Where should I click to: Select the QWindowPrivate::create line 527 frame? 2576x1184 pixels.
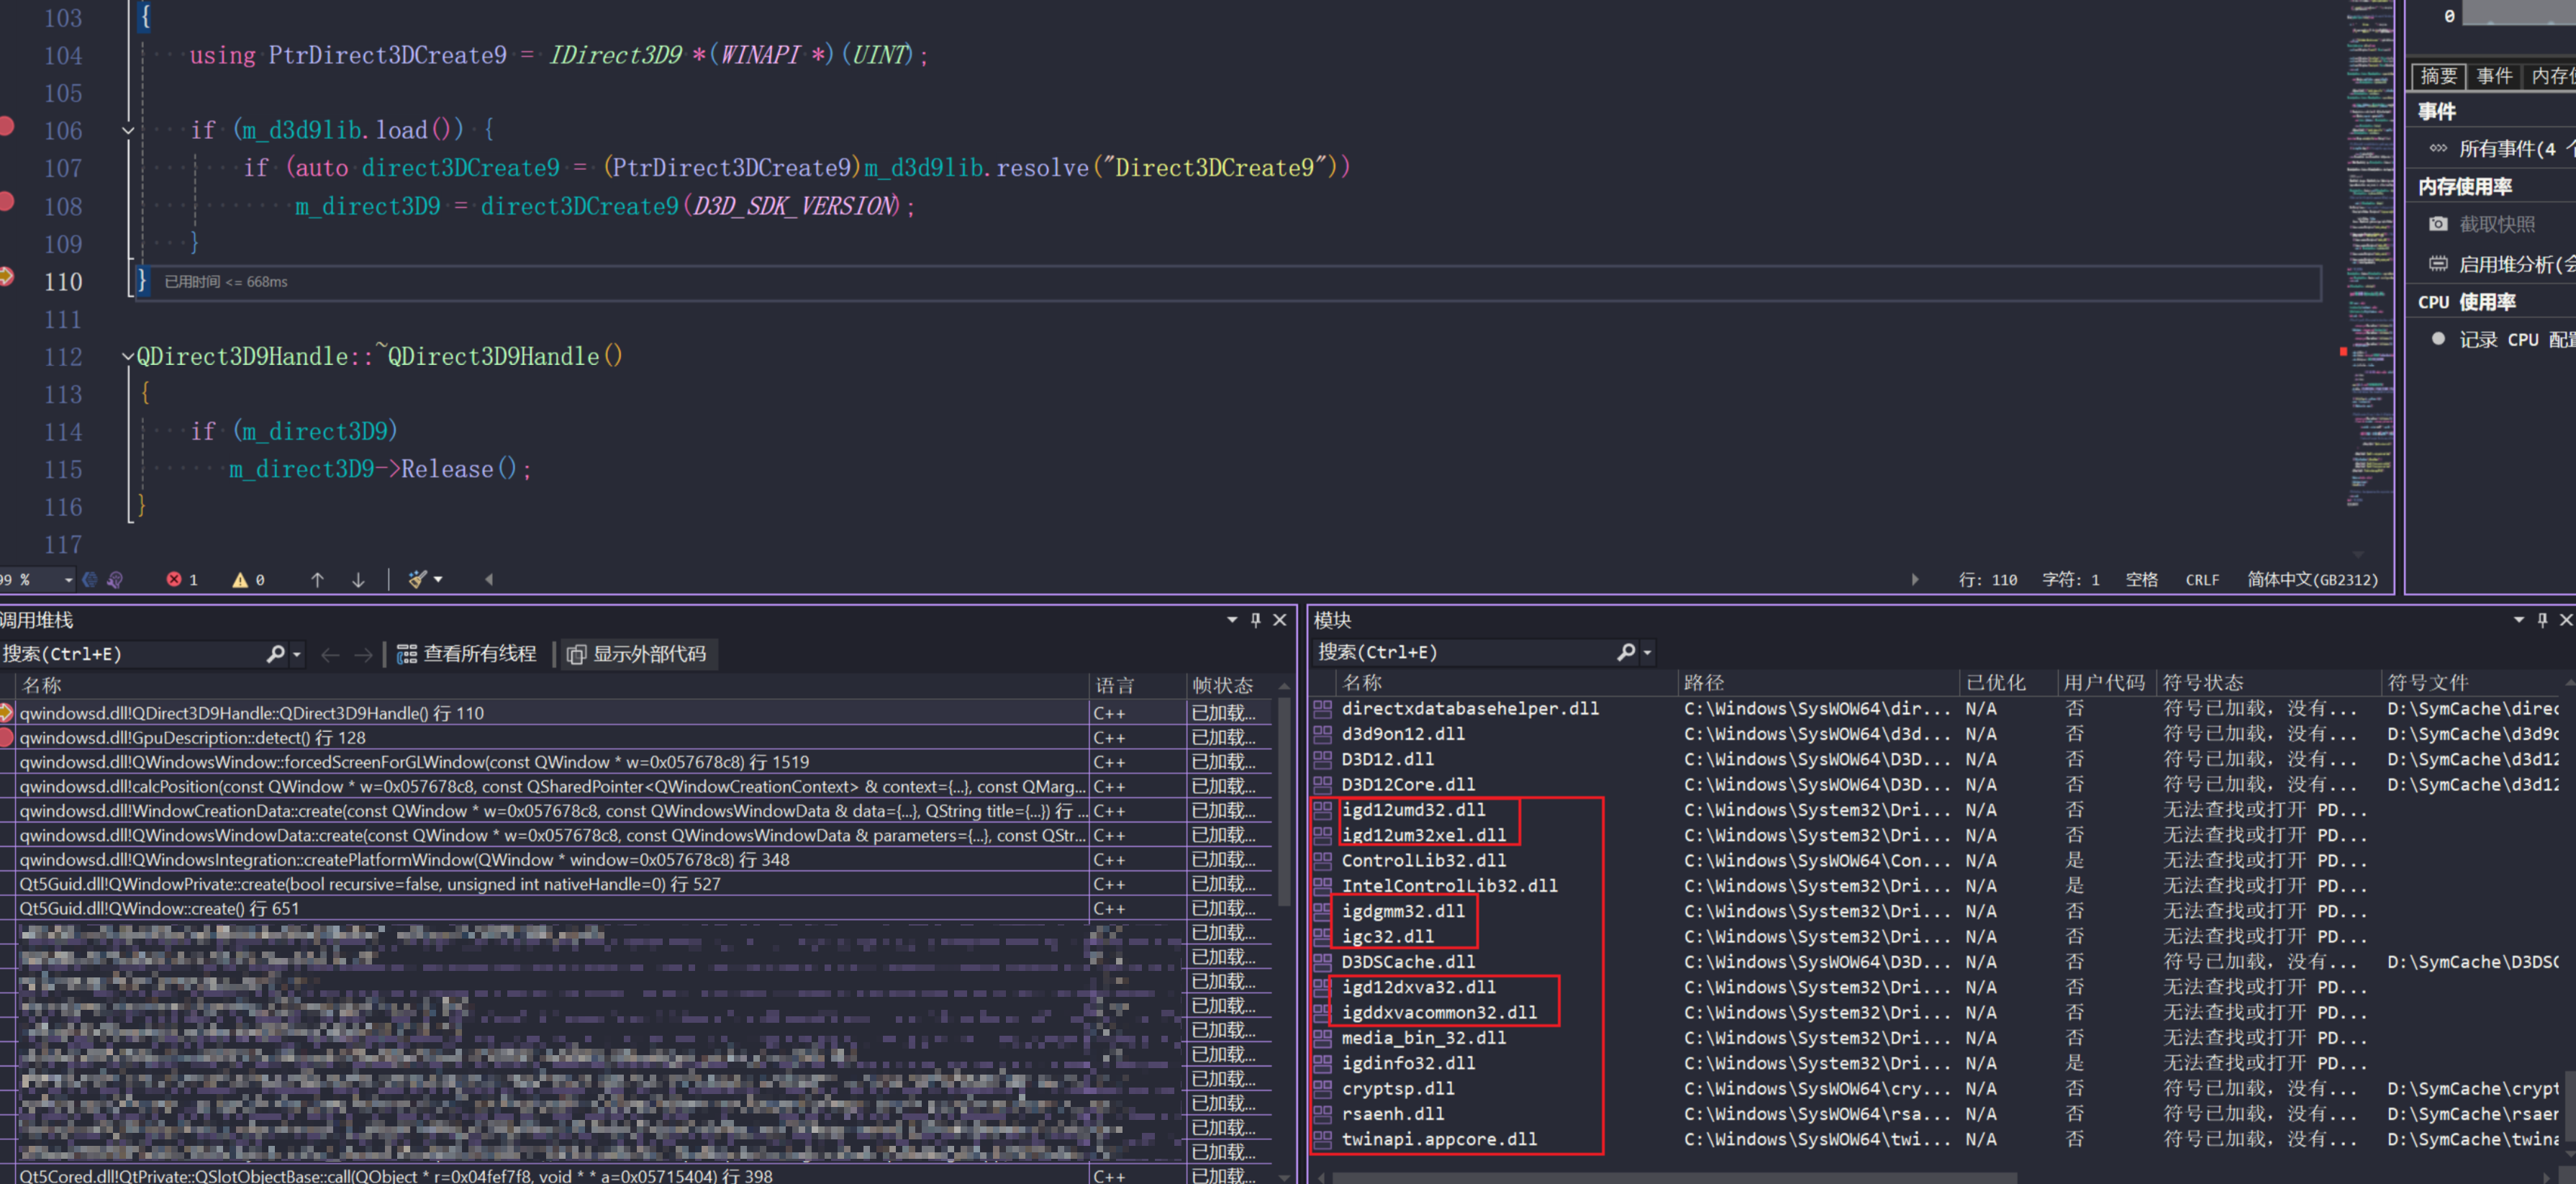point(636,884)
